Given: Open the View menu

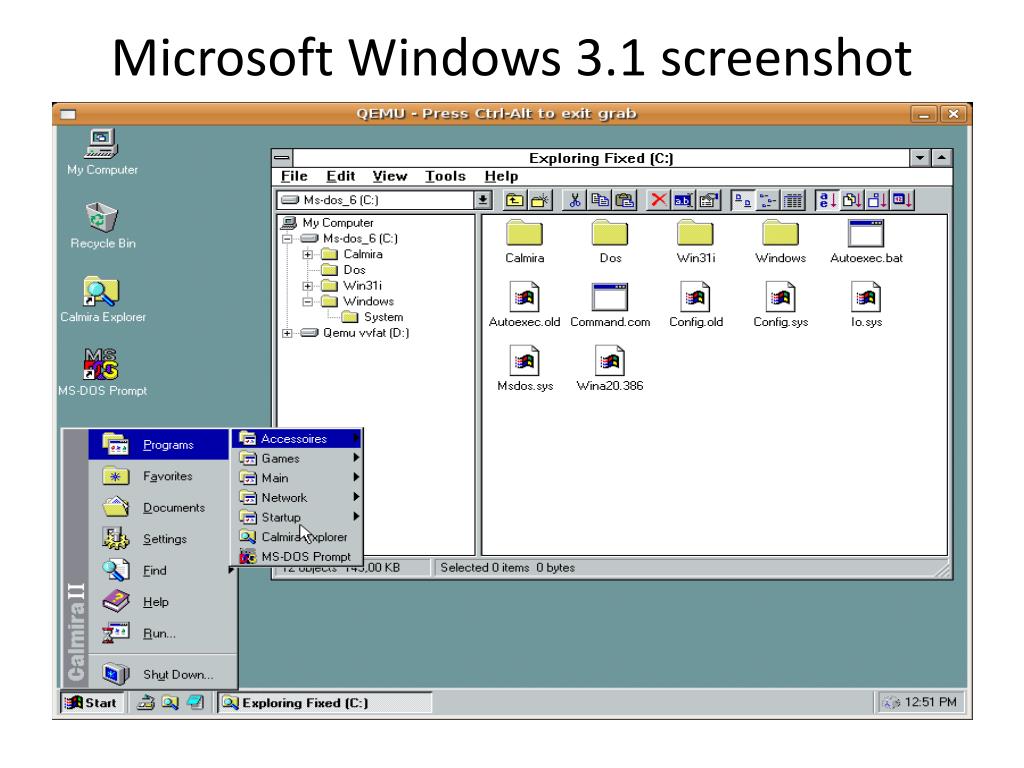Looking at the screenshot, I should tap(389, 176).
